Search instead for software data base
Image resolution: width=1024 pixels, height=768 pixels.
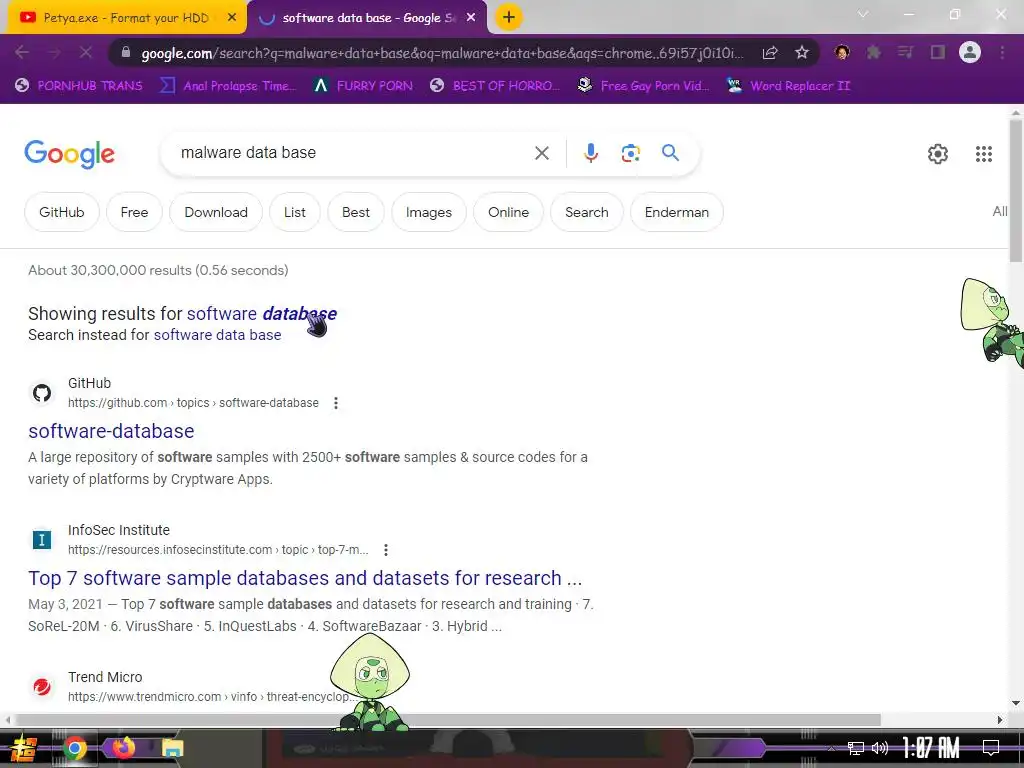[217, 335]
